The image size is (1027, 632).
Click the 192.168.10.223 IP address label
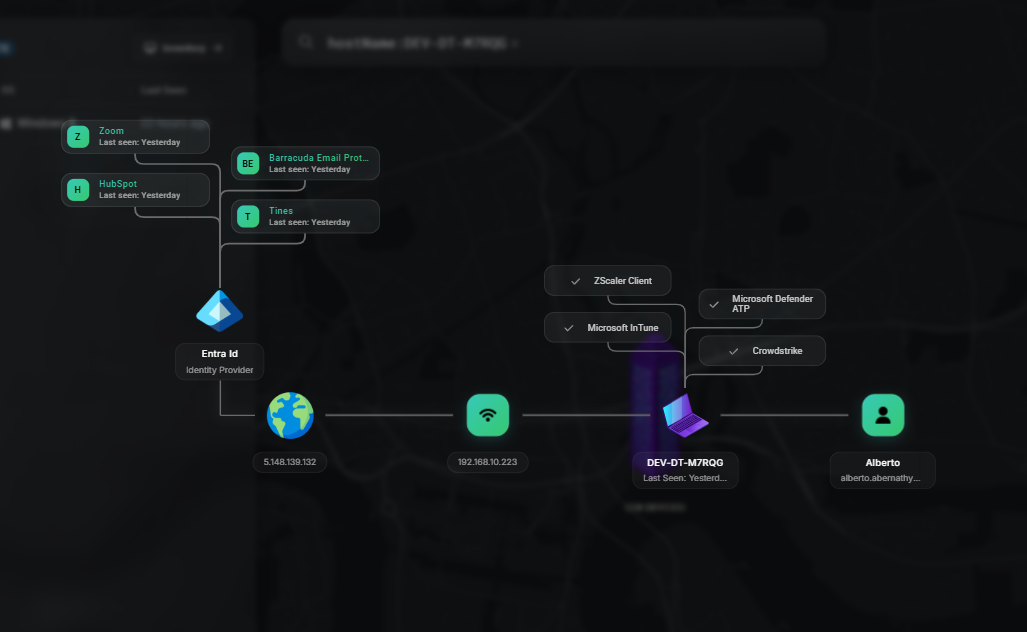(x=488, y=462)
